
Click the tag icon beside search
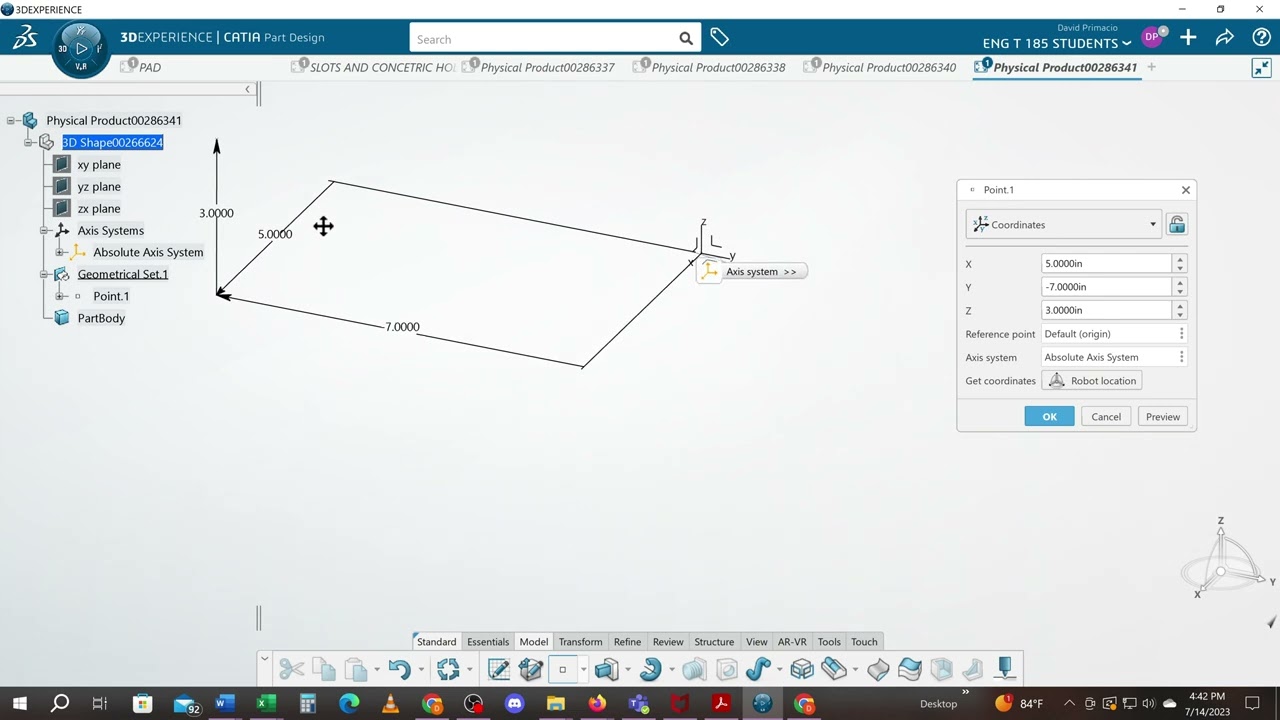719,38
